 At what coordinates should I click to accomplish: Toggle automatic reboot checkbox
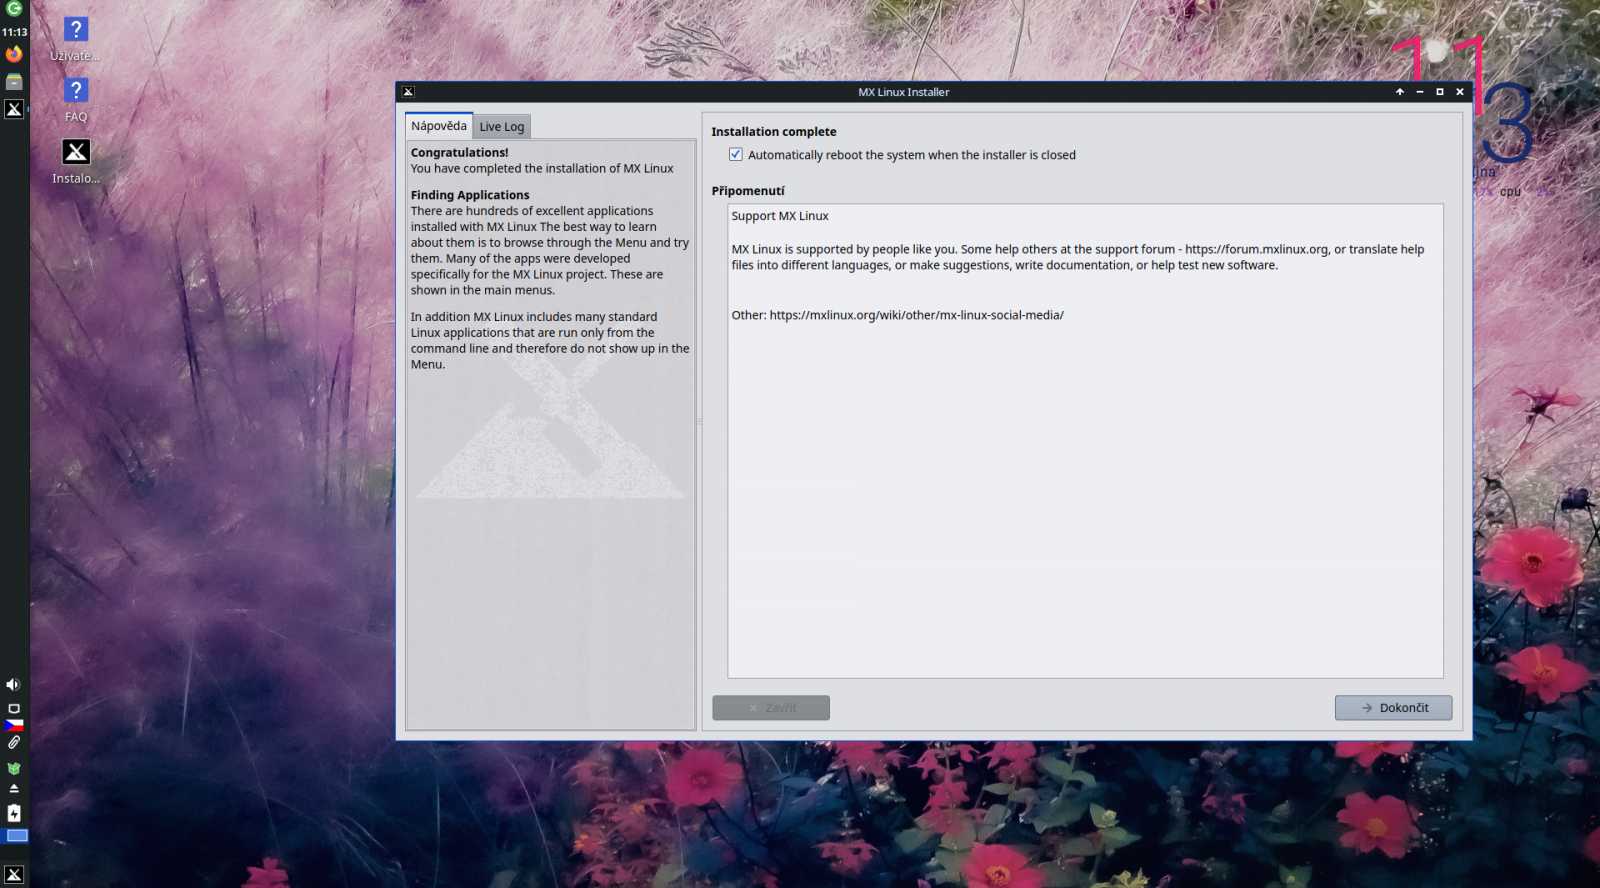coord(736,155)
